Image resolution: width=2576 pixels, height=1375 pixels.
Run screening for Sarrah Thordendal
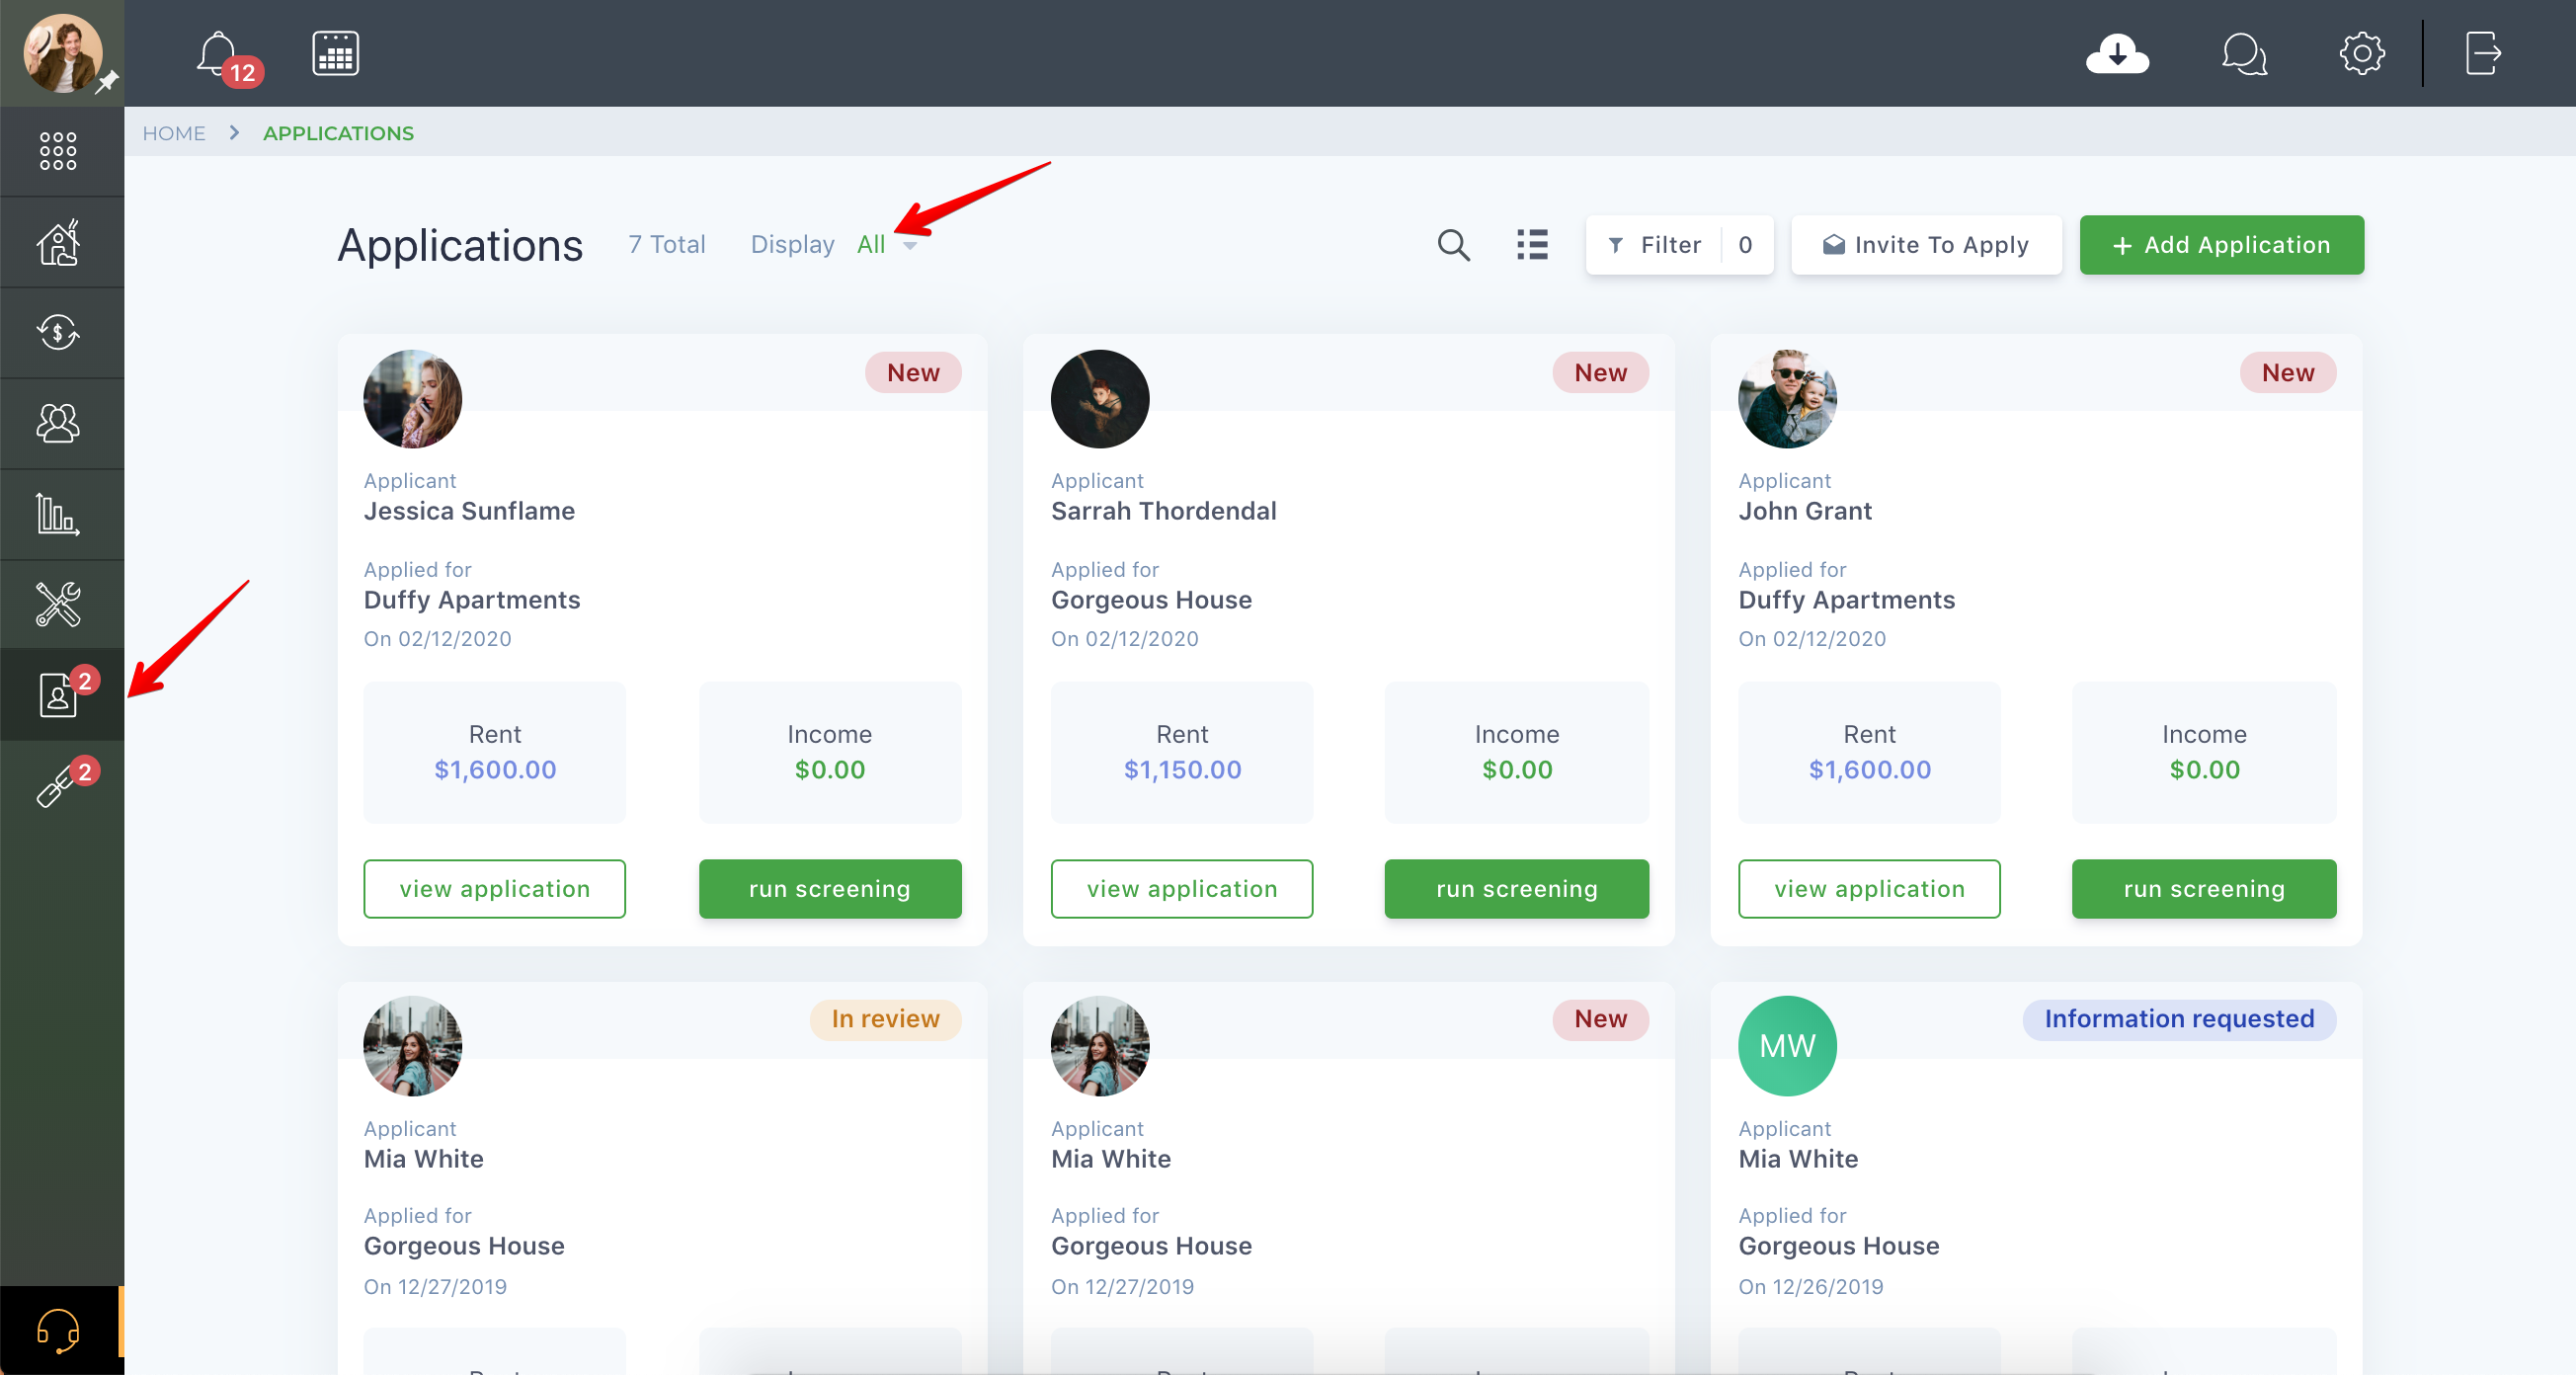(1517, 889)
